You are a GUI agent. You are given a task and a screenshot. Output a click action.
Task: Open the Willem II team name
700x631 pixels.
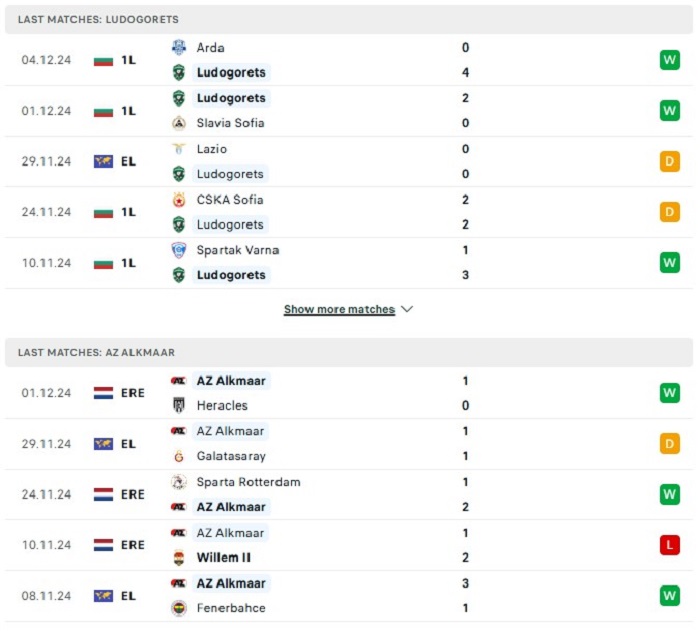pyautogui.click(x=224, y=557)
